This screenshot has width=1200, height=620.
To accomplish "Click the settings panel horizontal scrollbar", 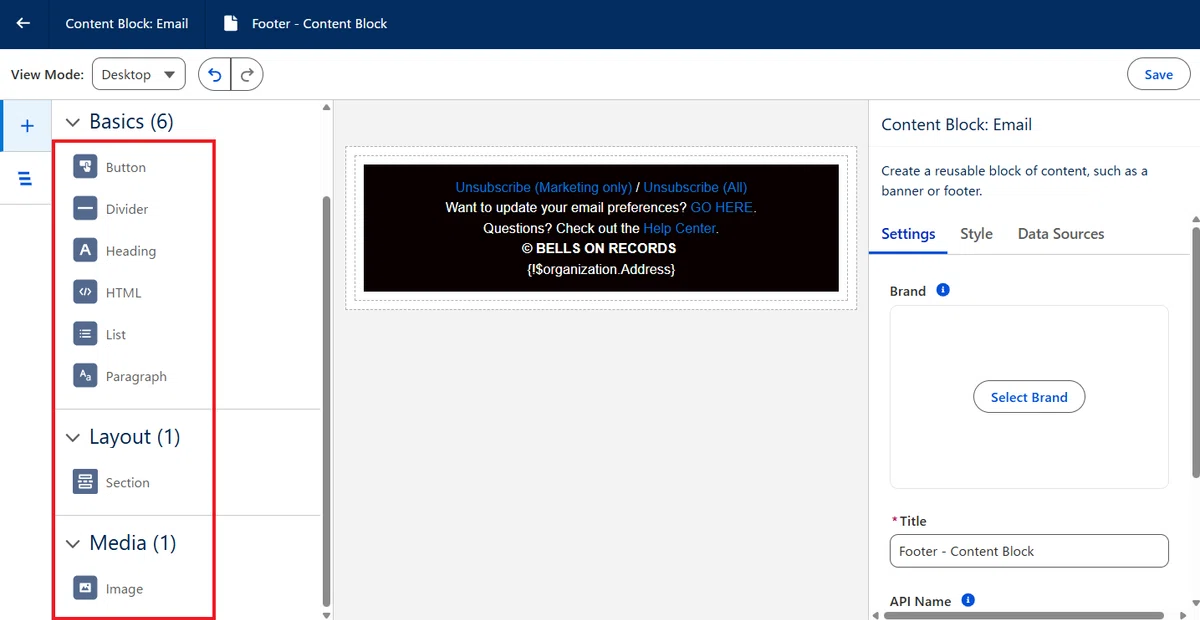I will pyautogui.click(x=1023, y=615).
